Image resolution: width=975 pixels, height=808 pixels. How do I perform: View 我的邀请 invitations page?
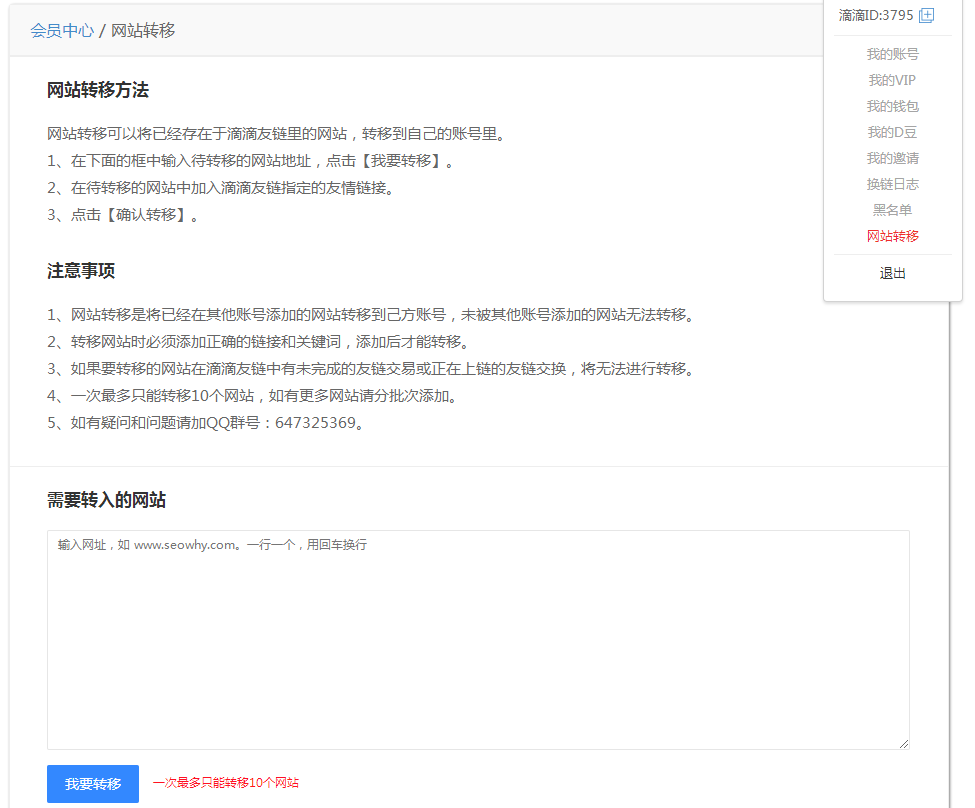pos(892,157)
